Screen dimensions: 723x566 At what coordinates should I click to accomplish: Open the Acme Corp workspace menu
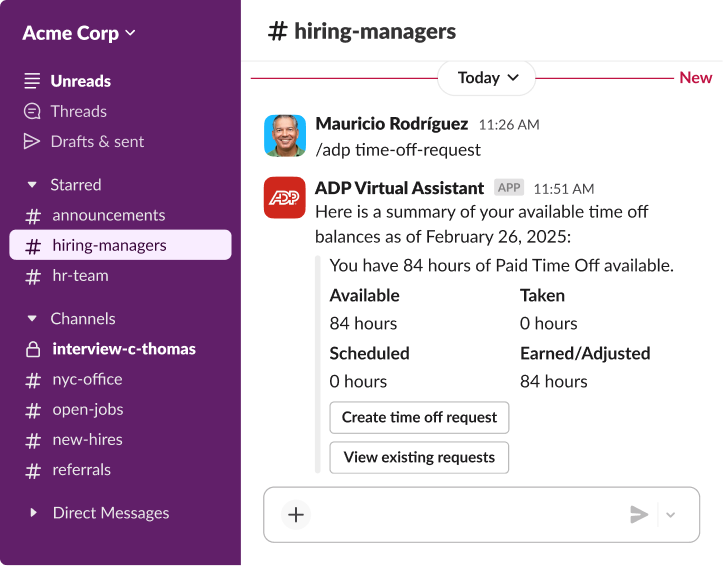coord(79,33)
